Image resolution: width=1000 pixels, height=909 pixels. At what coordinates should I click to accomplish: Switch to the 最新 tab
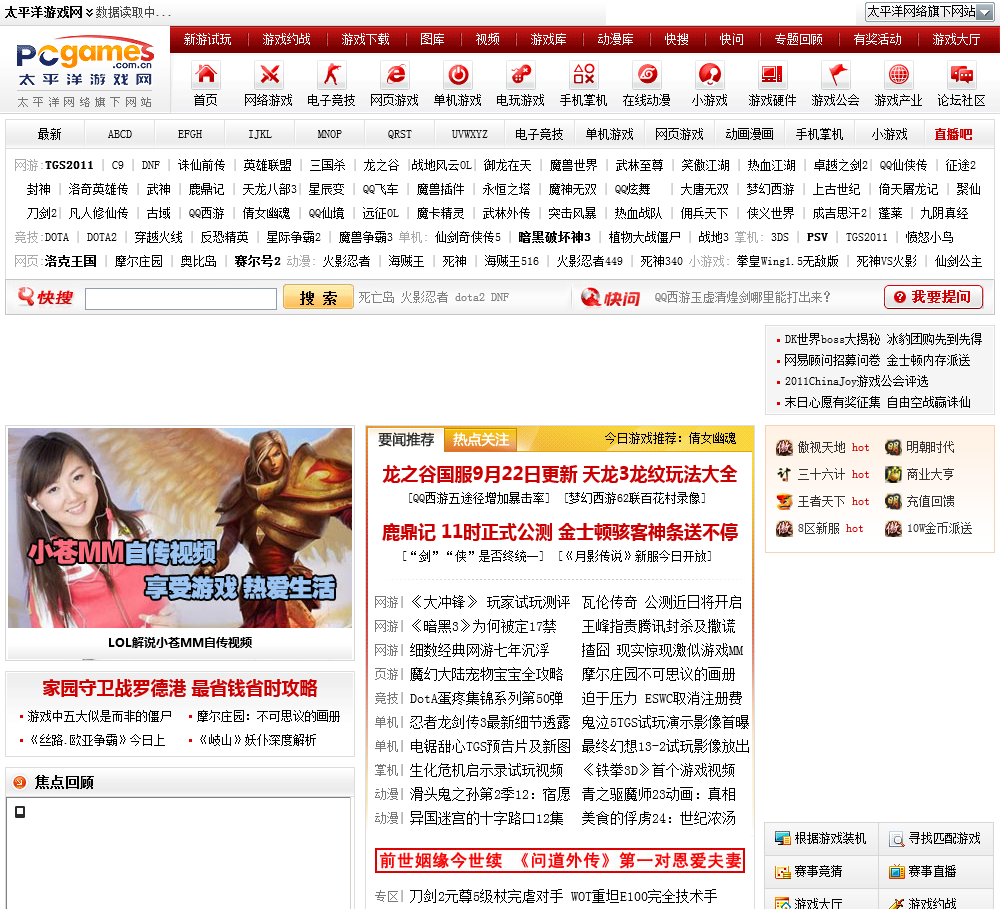pyautogui.click(x=49, y=134)
